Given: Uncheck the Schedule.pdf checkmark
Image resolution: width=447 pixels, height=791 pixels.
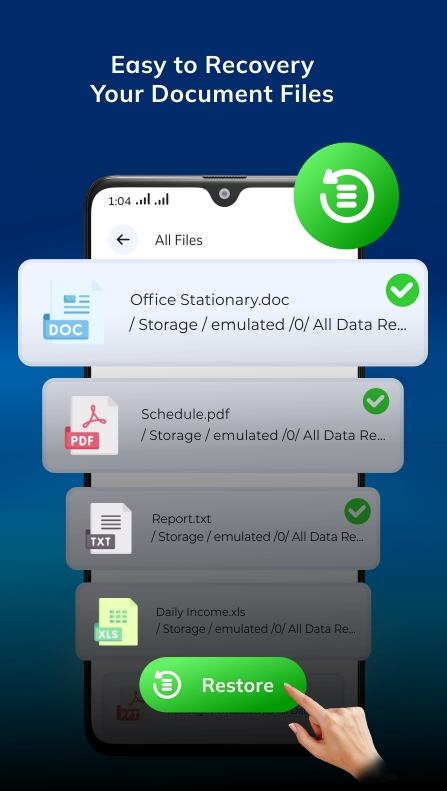Looking at the screenshot, I should (x=376, y=401).
